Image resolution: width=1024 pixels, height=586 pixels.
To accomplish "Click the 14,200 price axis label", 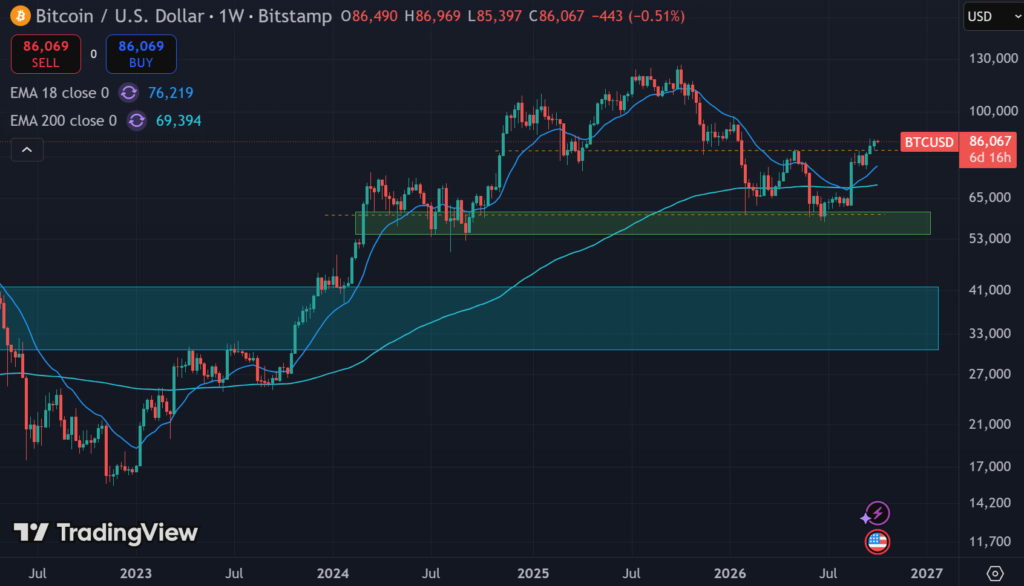I will (990, 503).
